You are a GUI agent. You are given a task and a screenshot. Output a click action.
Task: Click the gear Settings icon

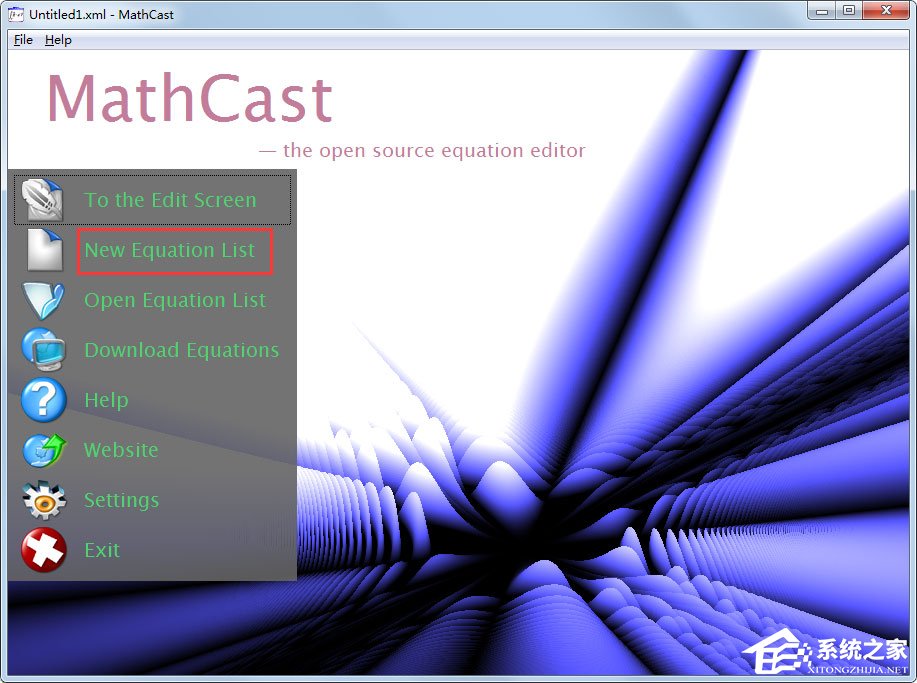click(x=44, y=500)
